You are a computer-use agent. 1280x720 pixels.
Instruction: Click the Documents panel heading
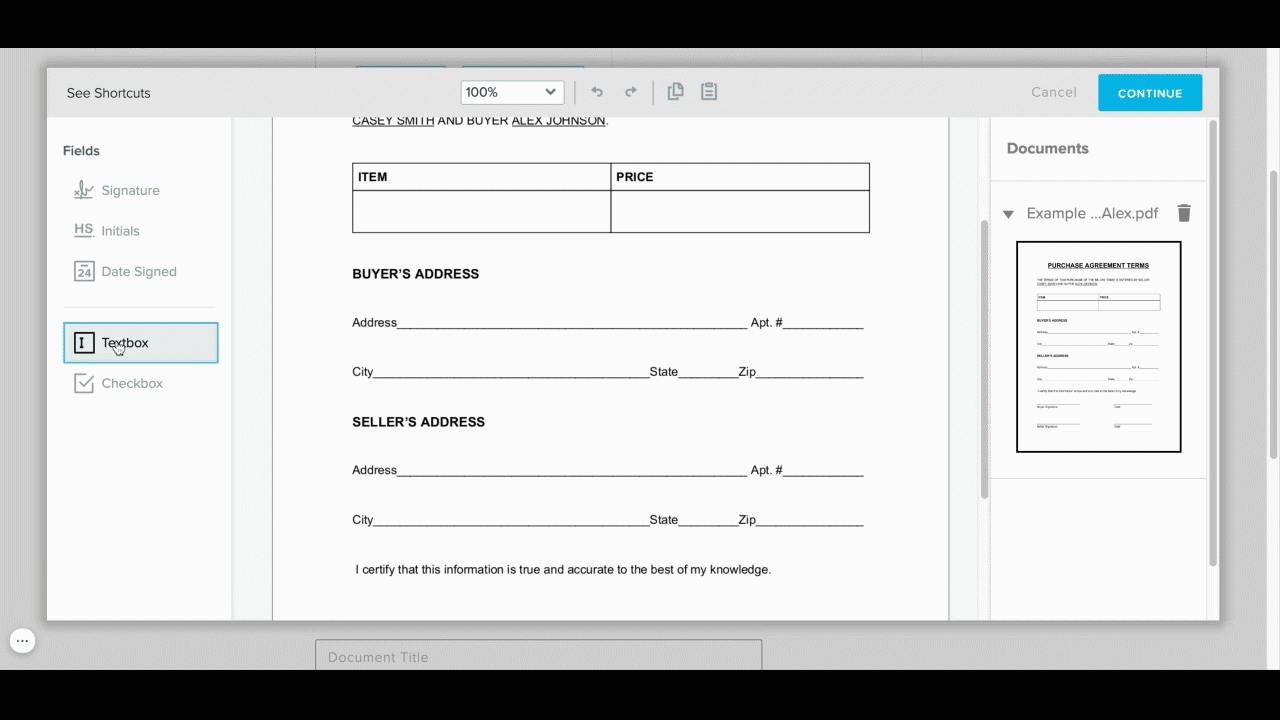(1047, 148)
